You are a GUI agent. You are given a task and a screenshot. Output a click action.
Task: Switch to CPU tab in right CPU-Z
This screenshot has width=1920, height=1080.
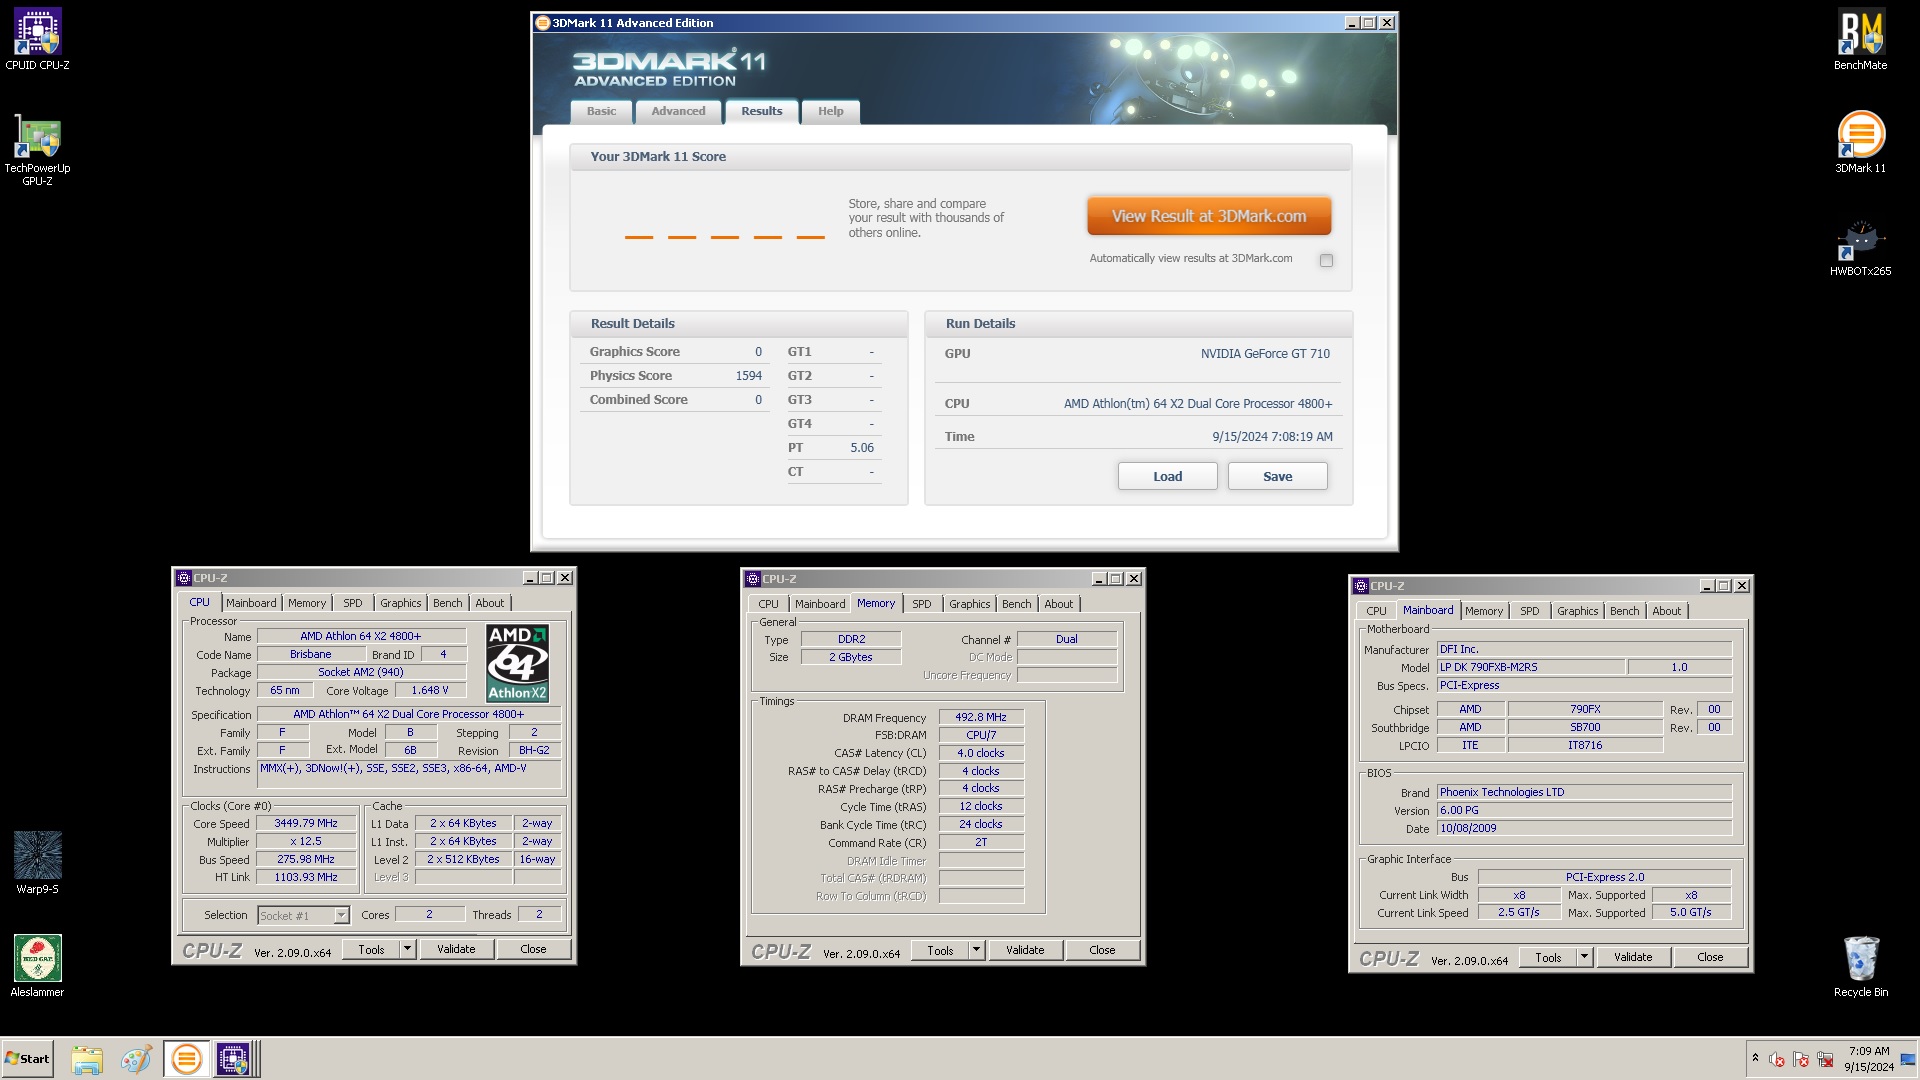(1377, 611)
